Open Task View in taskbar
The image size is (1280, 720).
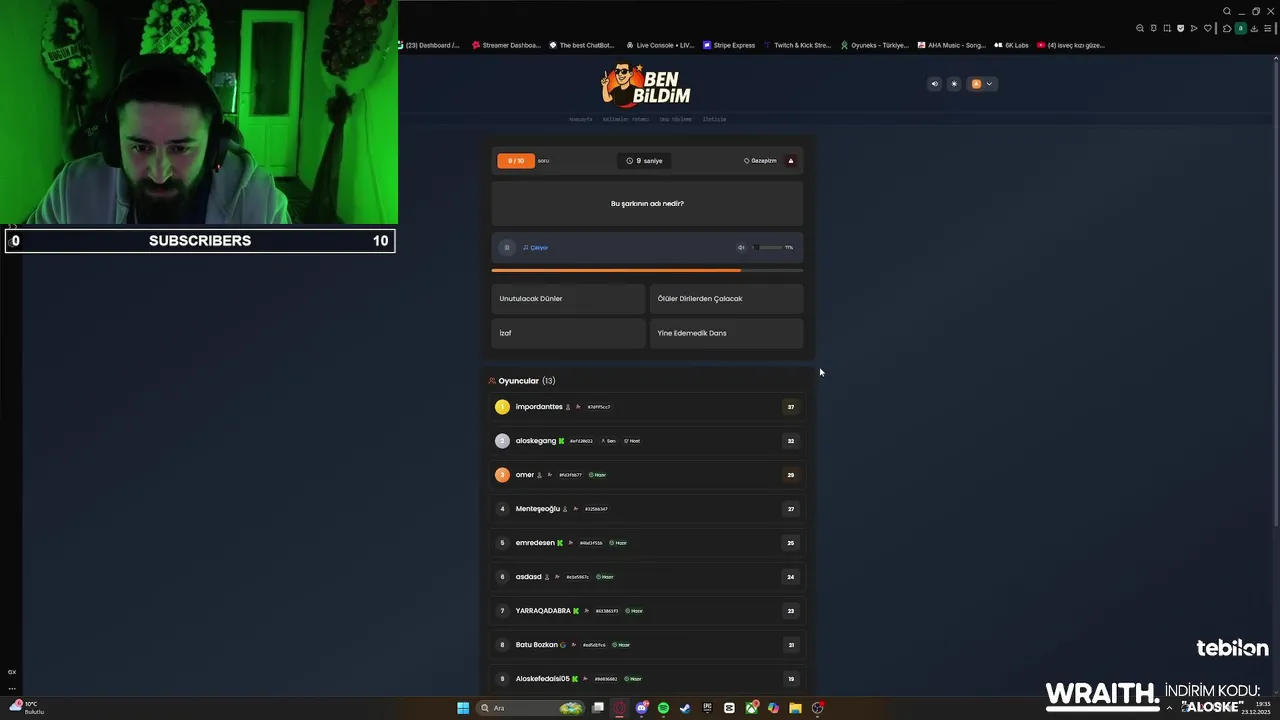(598, 708)
